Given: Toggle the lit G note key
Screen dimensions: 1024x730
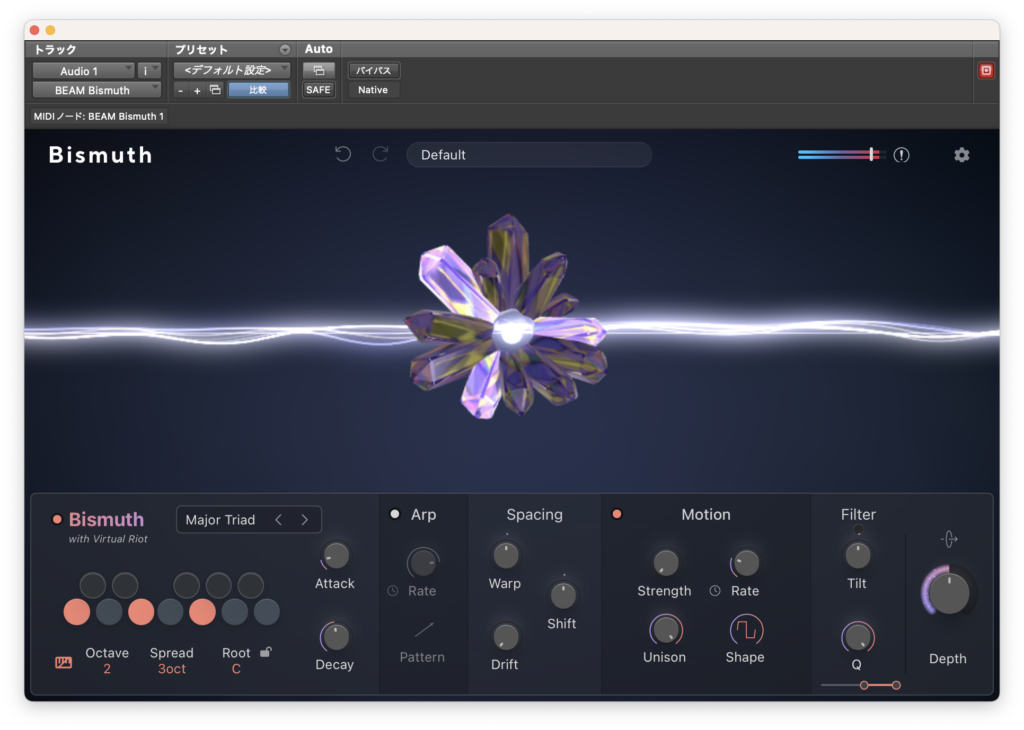Looking at the screenshot, I should coord(202,612).
